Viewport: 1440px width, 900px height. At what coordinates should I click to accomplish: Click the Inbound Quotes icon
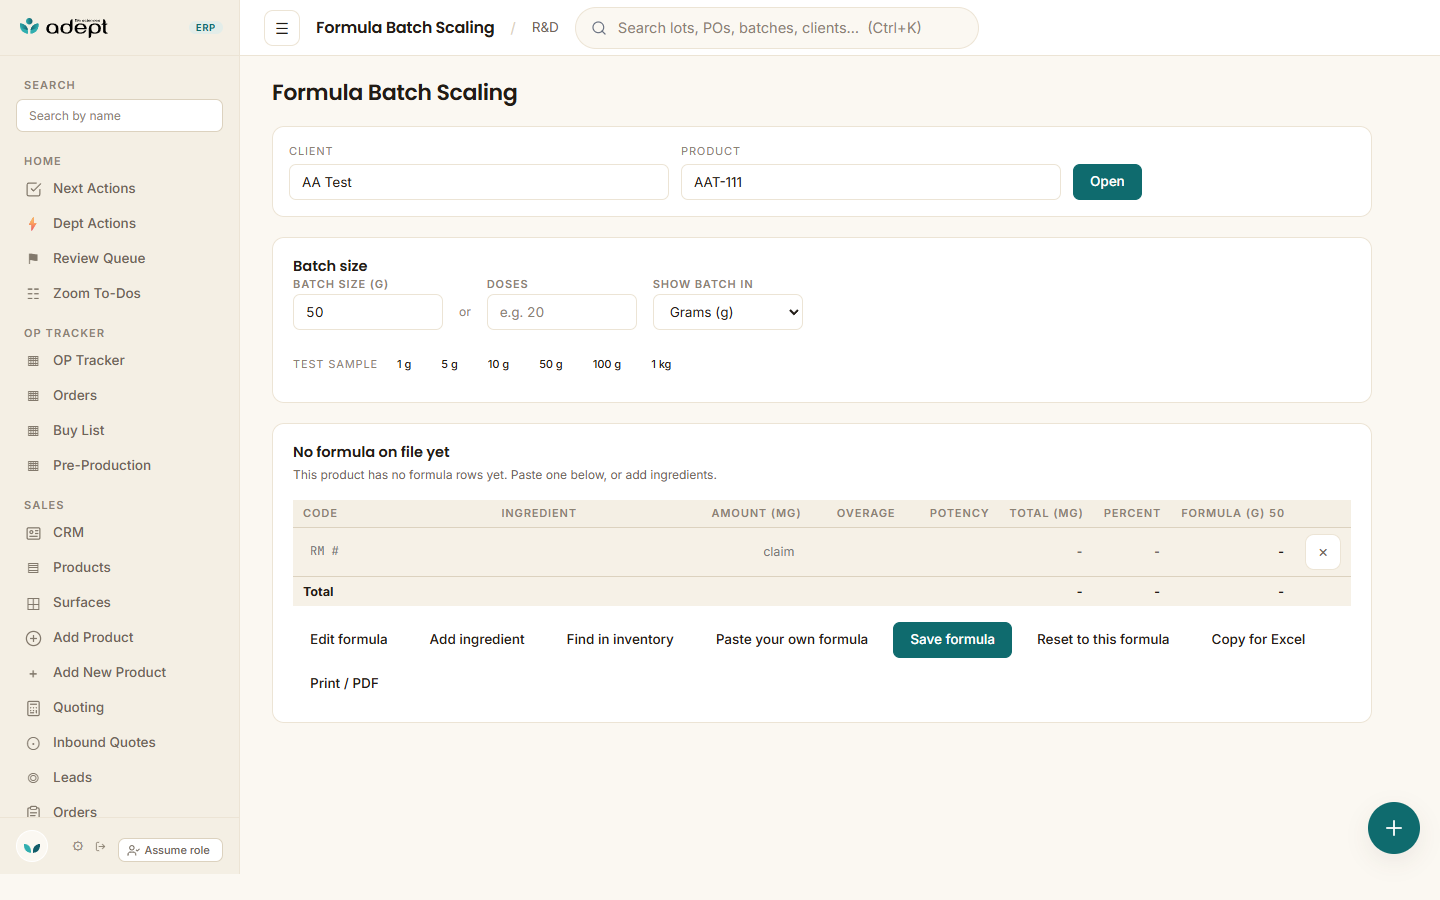point(33,743)
